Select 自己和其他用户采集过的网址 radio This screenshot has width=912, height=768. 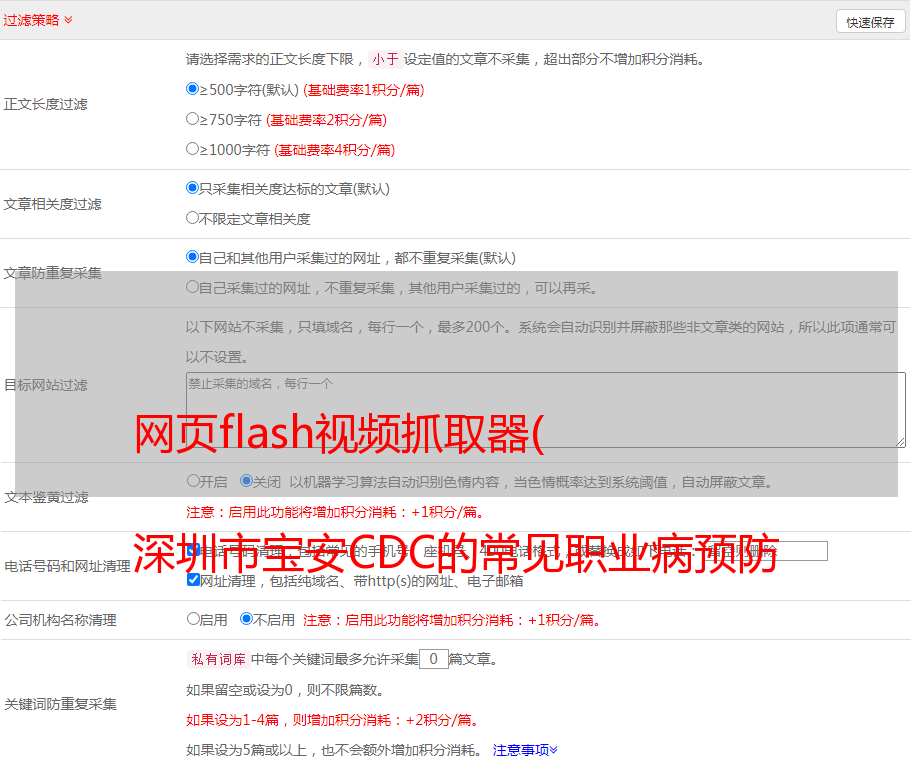[192, 257]
